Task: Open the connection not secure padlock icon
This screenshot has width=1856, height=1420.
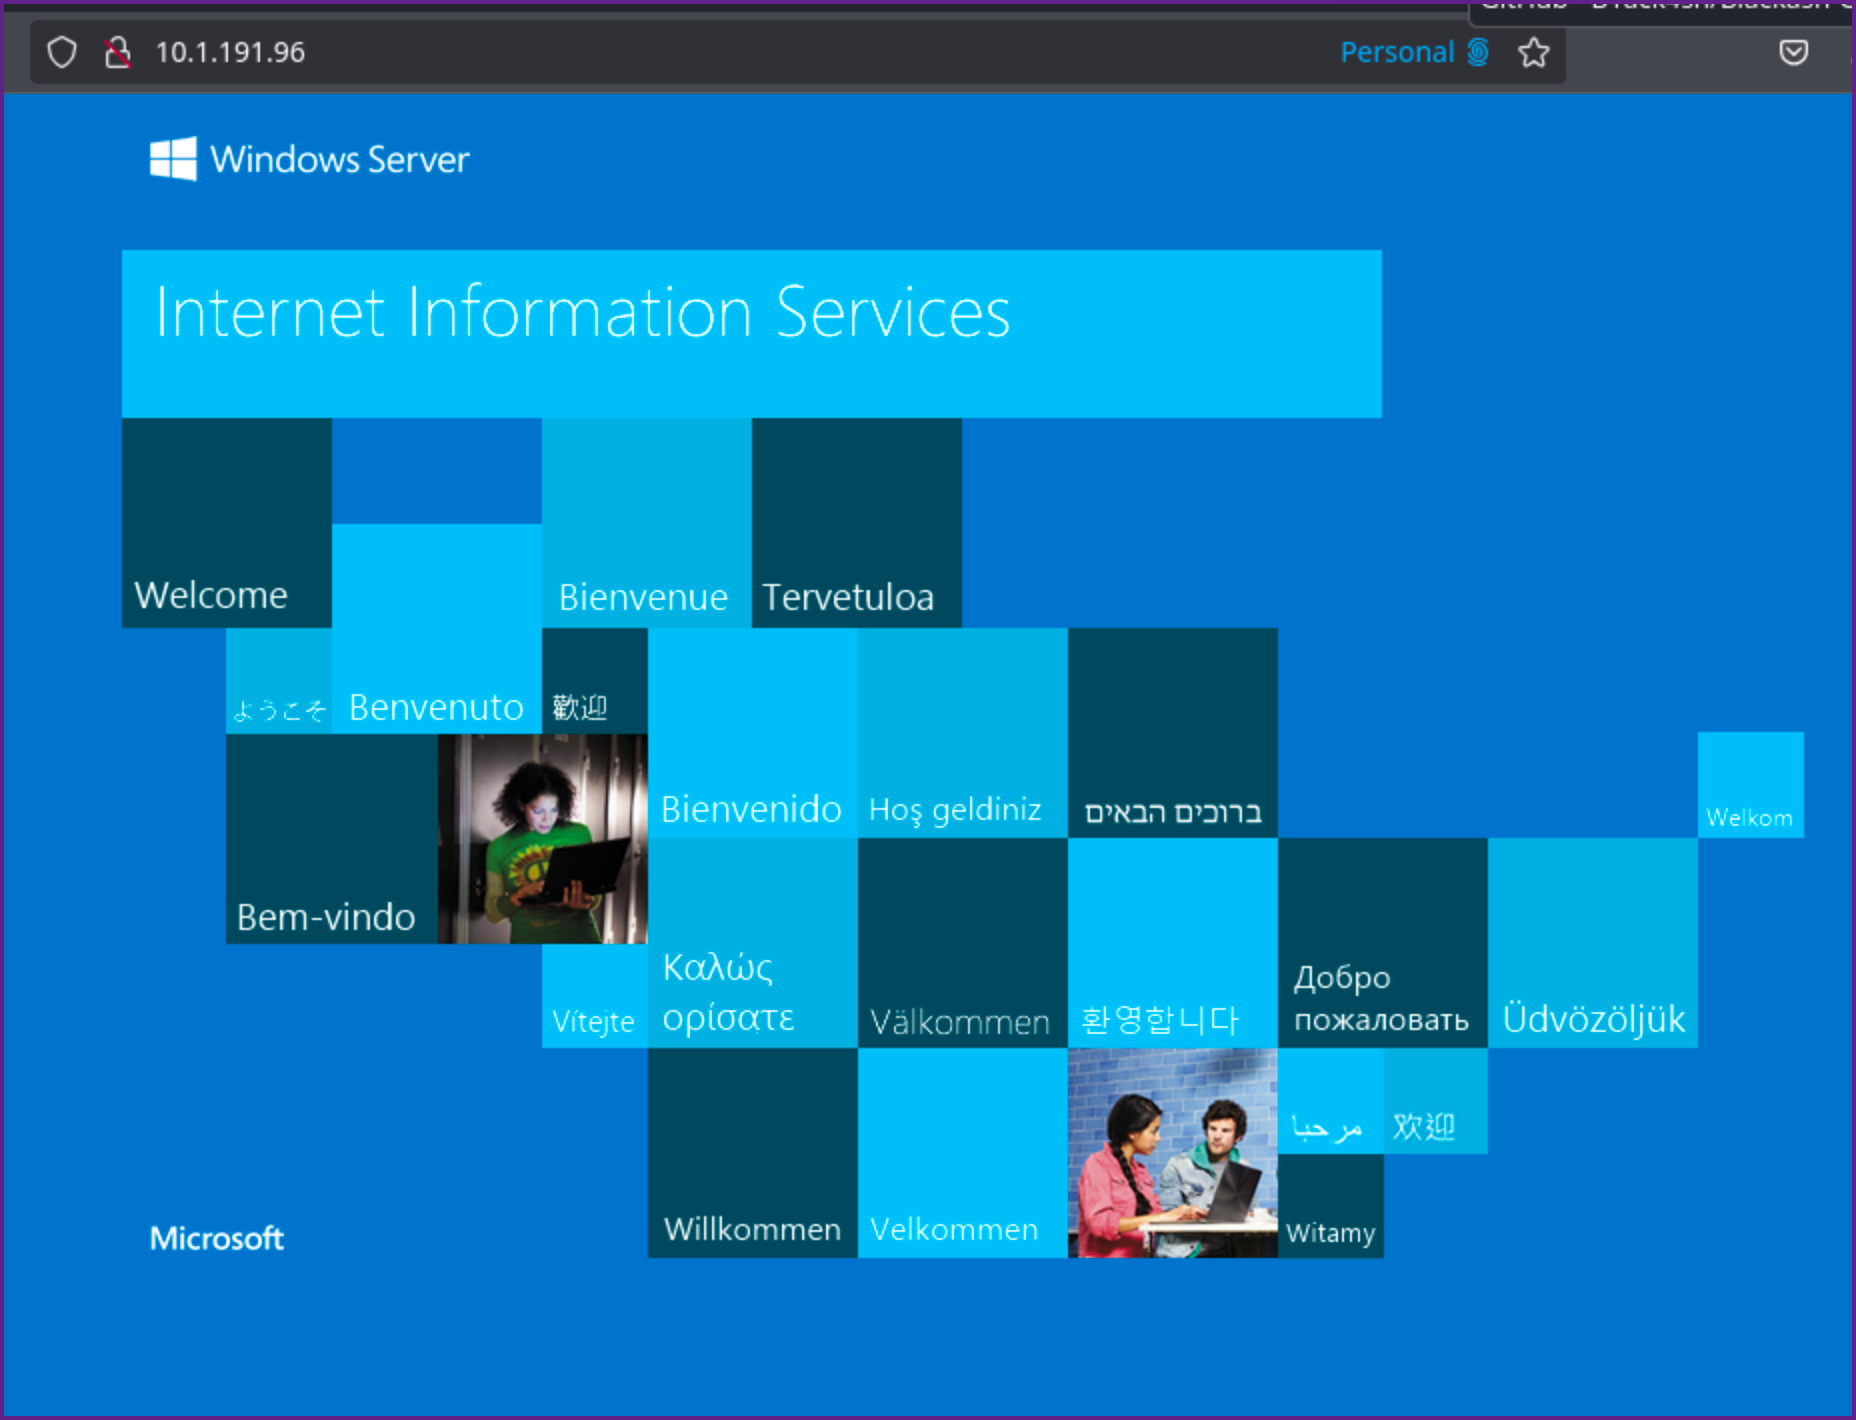Action: (x=118, y=52)
